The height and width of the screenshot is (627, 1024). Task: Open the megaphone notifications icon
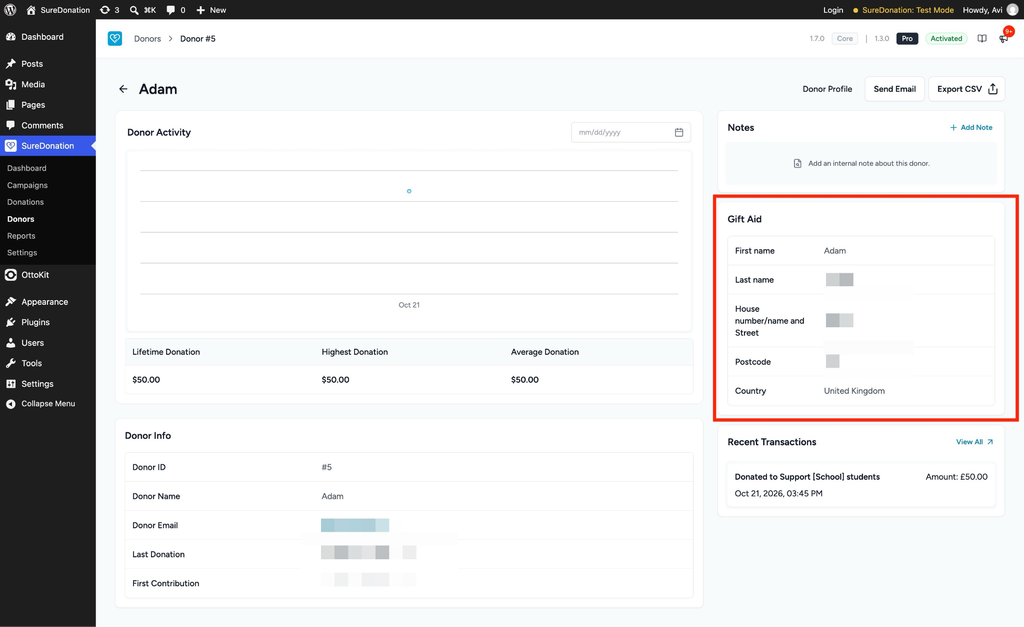1004,39
